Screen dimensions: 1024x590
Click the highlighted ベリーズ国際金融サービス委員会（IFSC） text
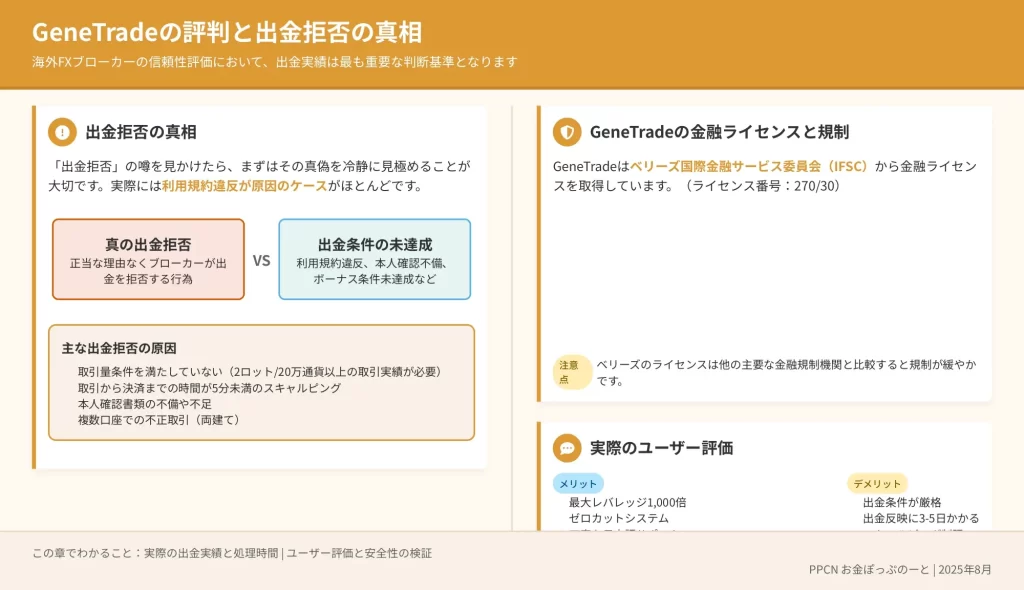750,167
